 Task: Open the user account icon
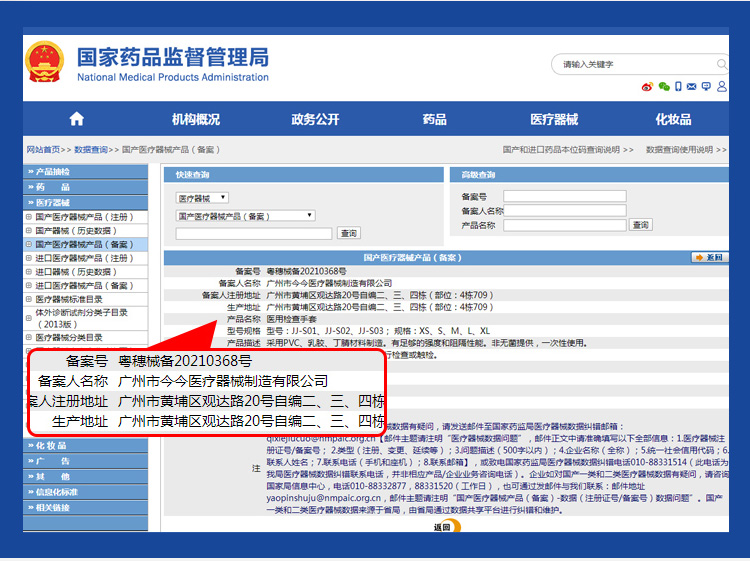point(720,87)
